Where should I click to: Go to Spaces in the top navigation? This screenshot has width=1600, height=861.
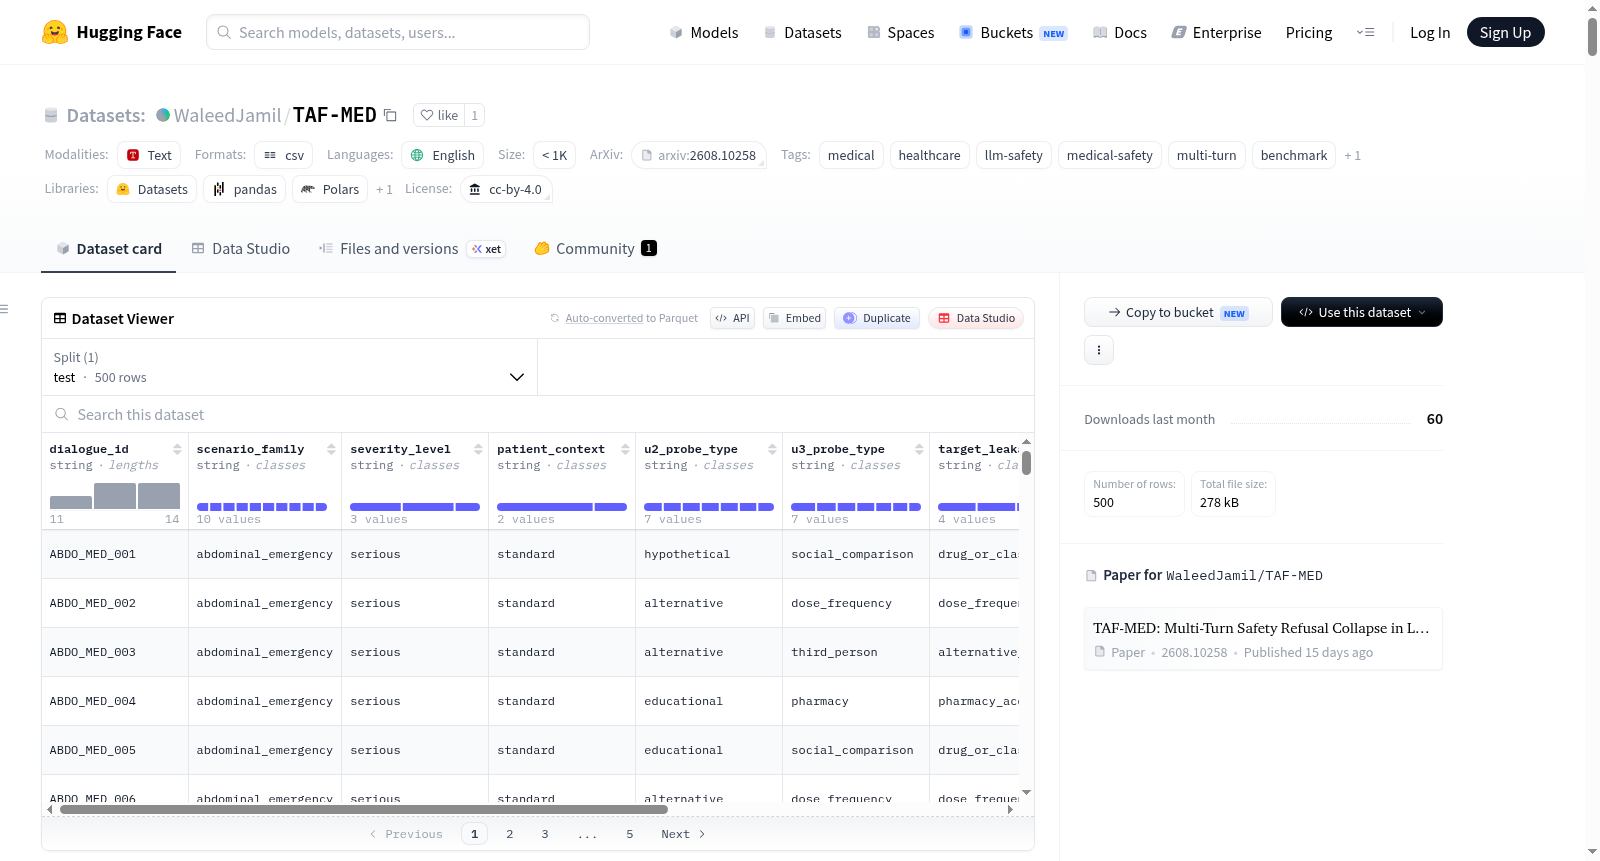click(901, 32)
